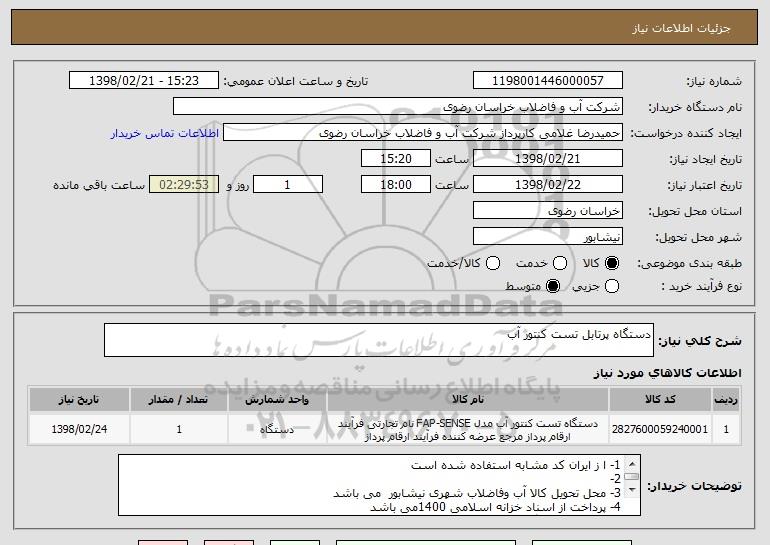Click buyer note line 1 about Iran code

click(x=516, y=465)
